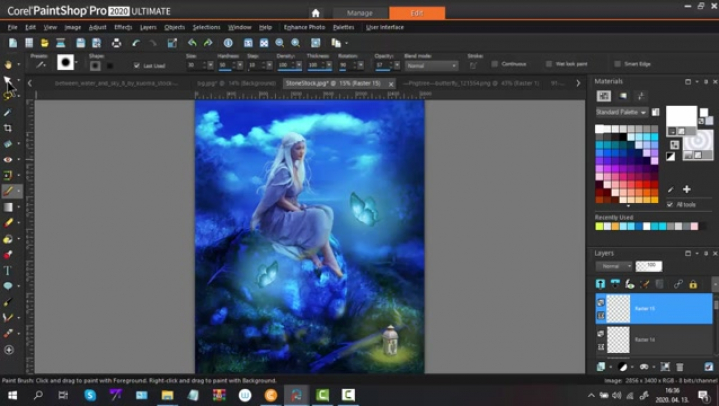Click the link icon in Layers toolbar
This screenshot has width=719, height=406.
[x=678, y=284]
